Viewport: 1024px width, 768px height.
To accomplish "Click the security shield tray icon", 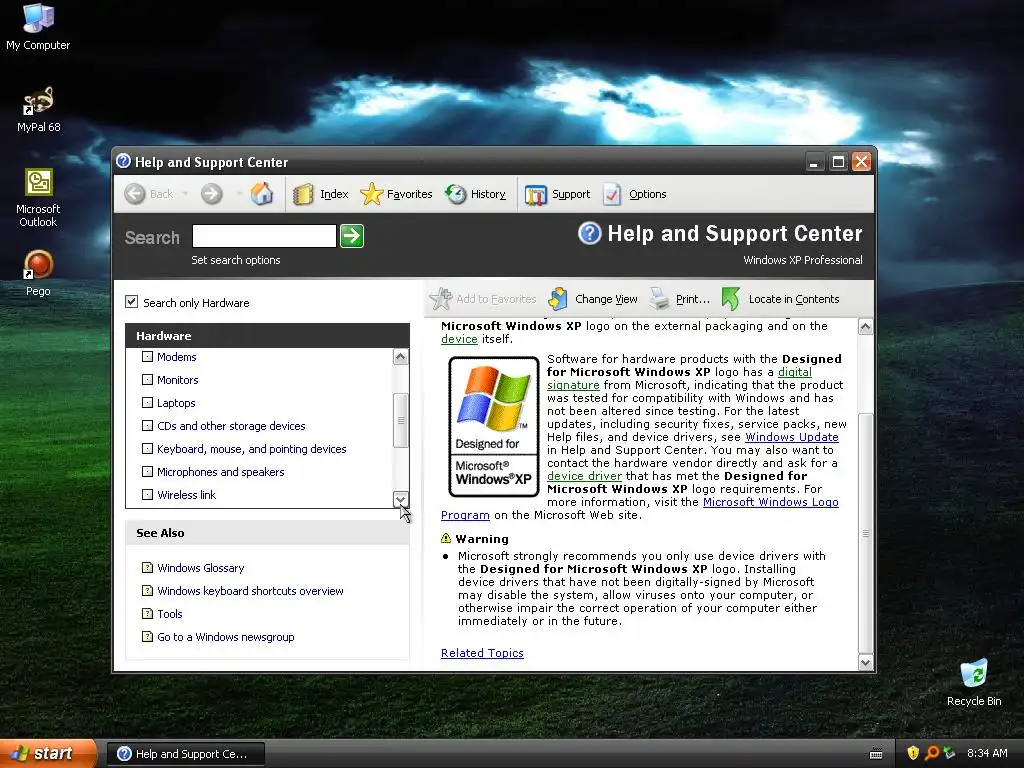I will pos(913,753).
